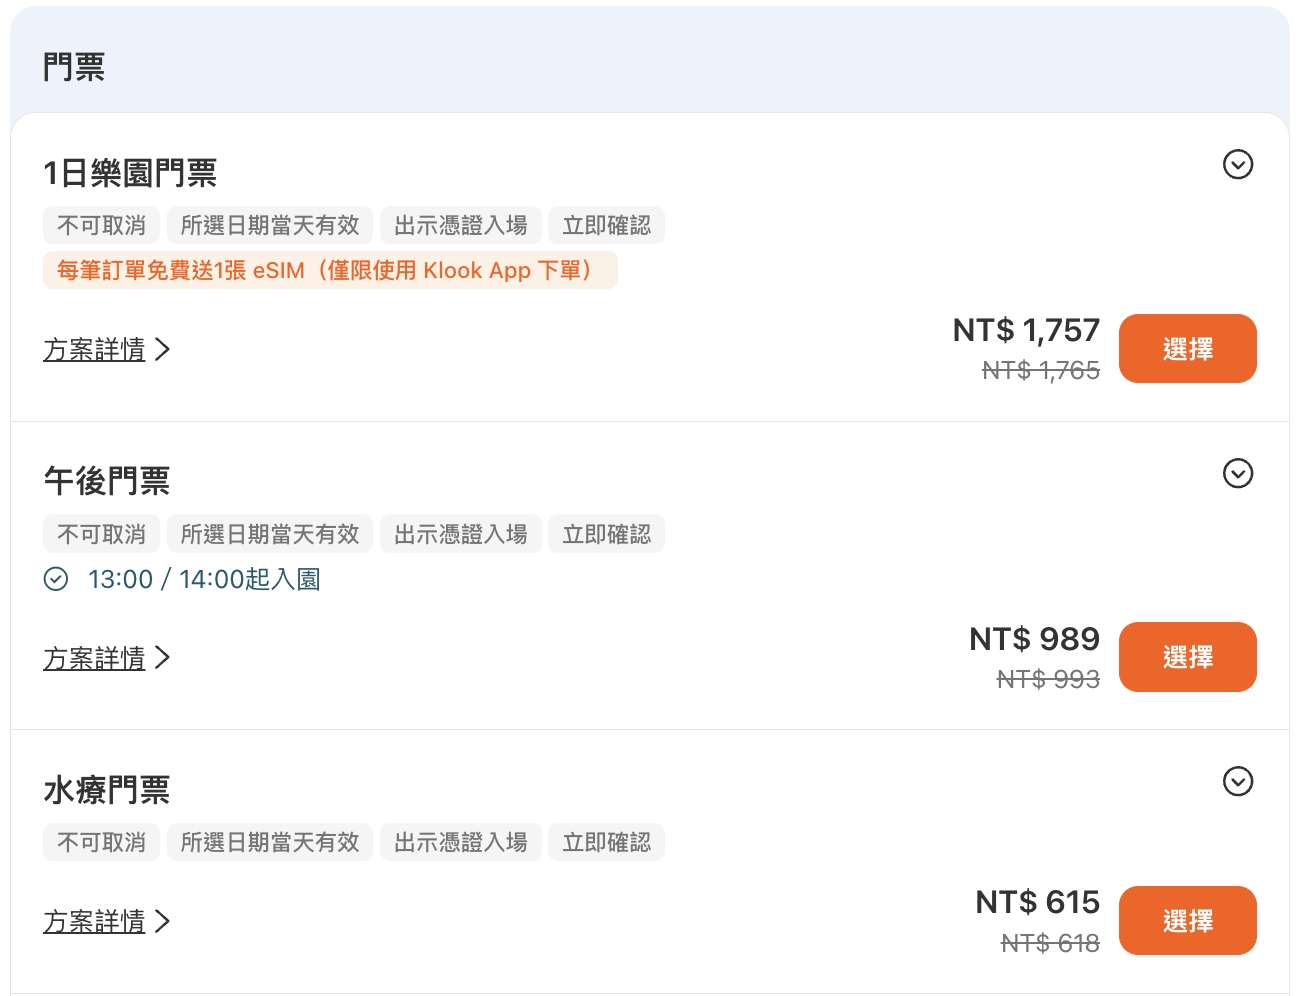The height and width of the screenshot is (996, 1300).
Task: Click the 午後門票 title
Action: point(107,481)
